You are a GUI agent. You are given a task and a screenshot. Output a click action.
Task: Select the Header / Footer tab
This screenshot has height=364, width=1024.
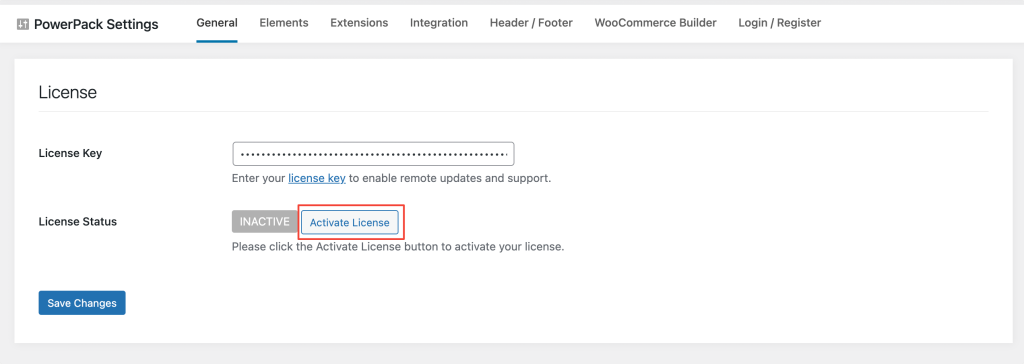coord(531,23)
